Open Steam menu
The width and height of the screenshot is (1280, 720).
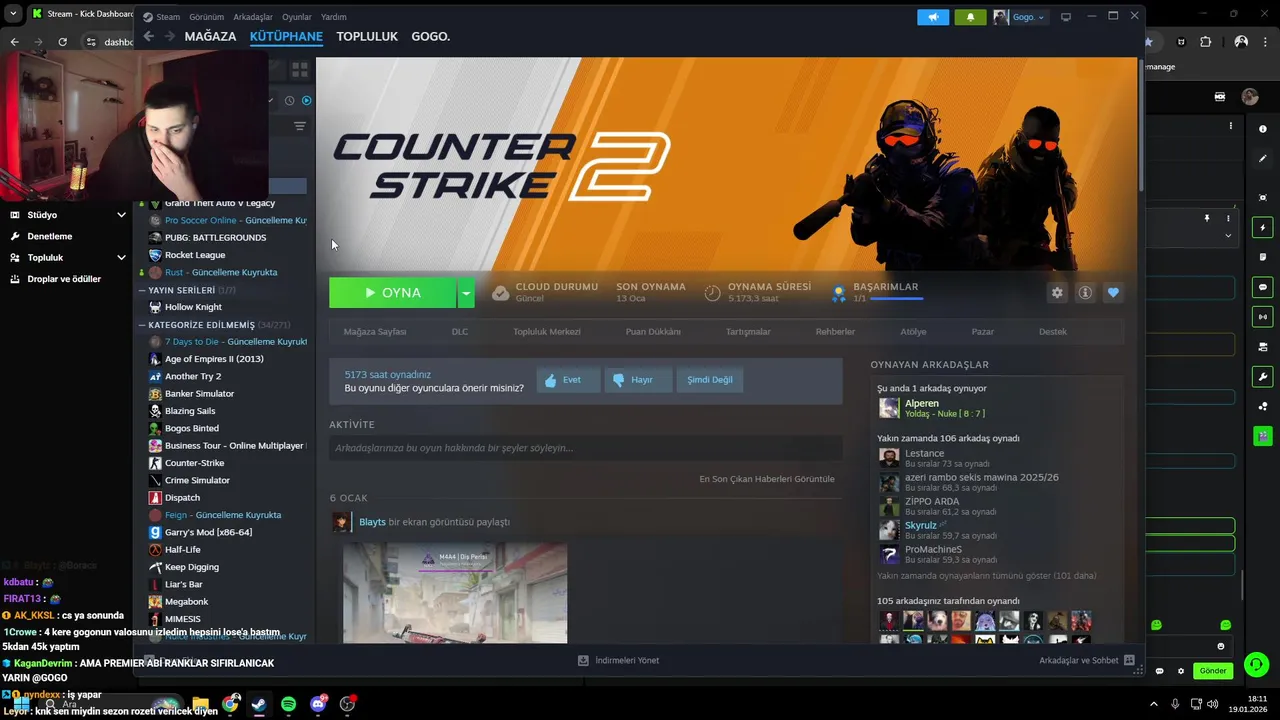168,17
